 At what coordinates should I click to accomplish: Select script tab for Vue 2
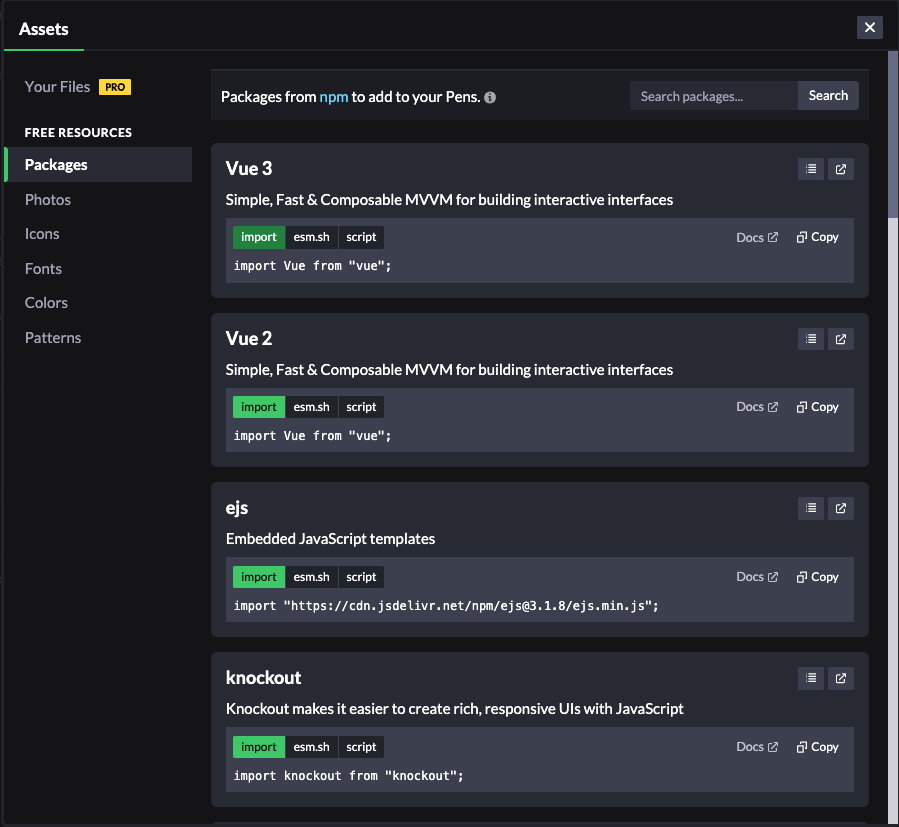[361, 407]
